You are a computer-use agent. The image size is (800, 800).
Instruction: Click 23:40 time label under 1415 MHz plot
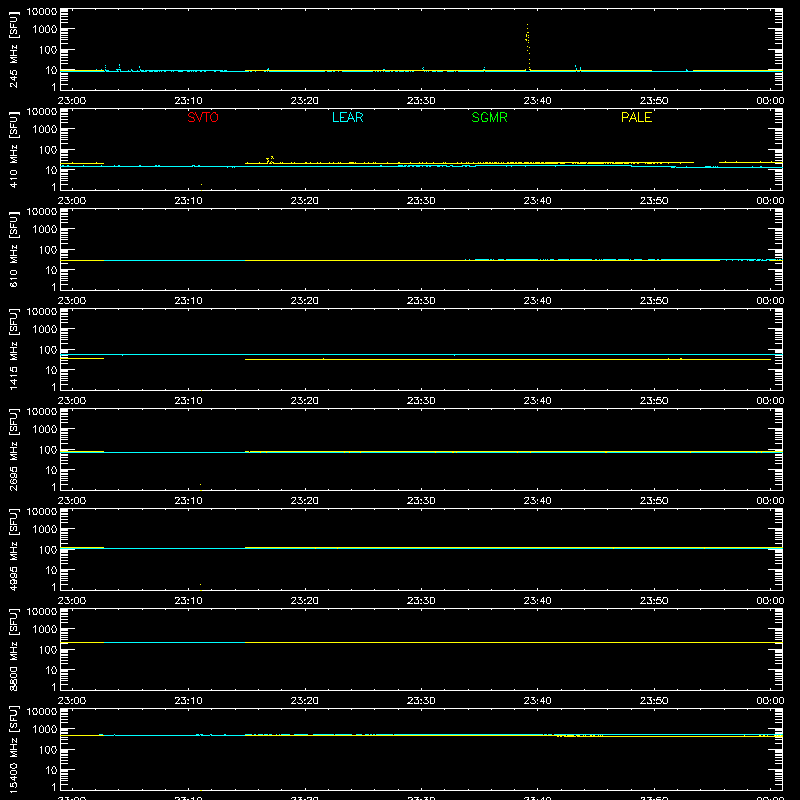point(537,401)
